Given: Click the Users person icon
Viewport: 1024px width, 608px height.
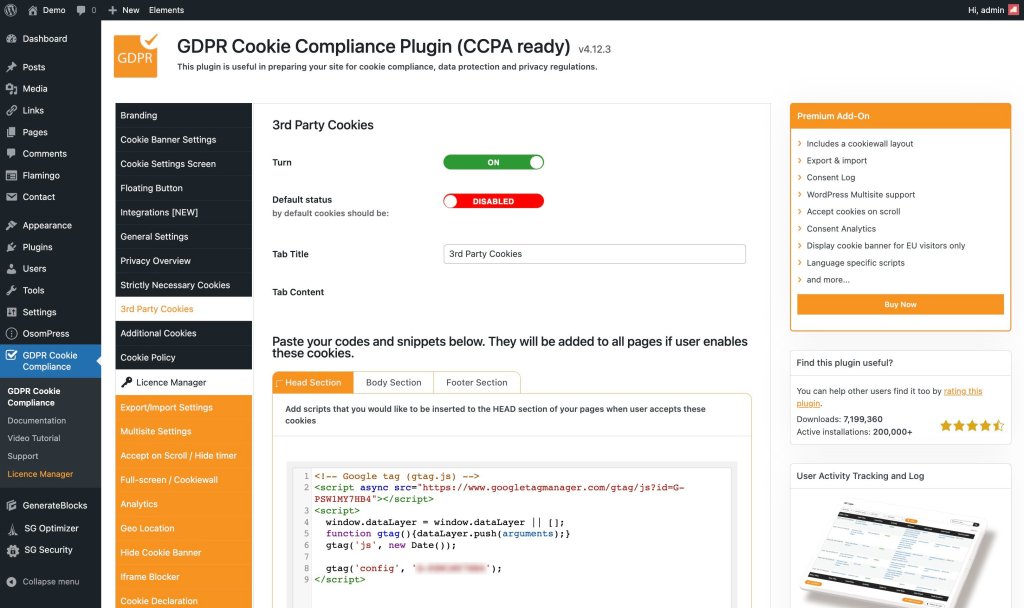Looking at the screenshot, I should click(x=11, y=268).
